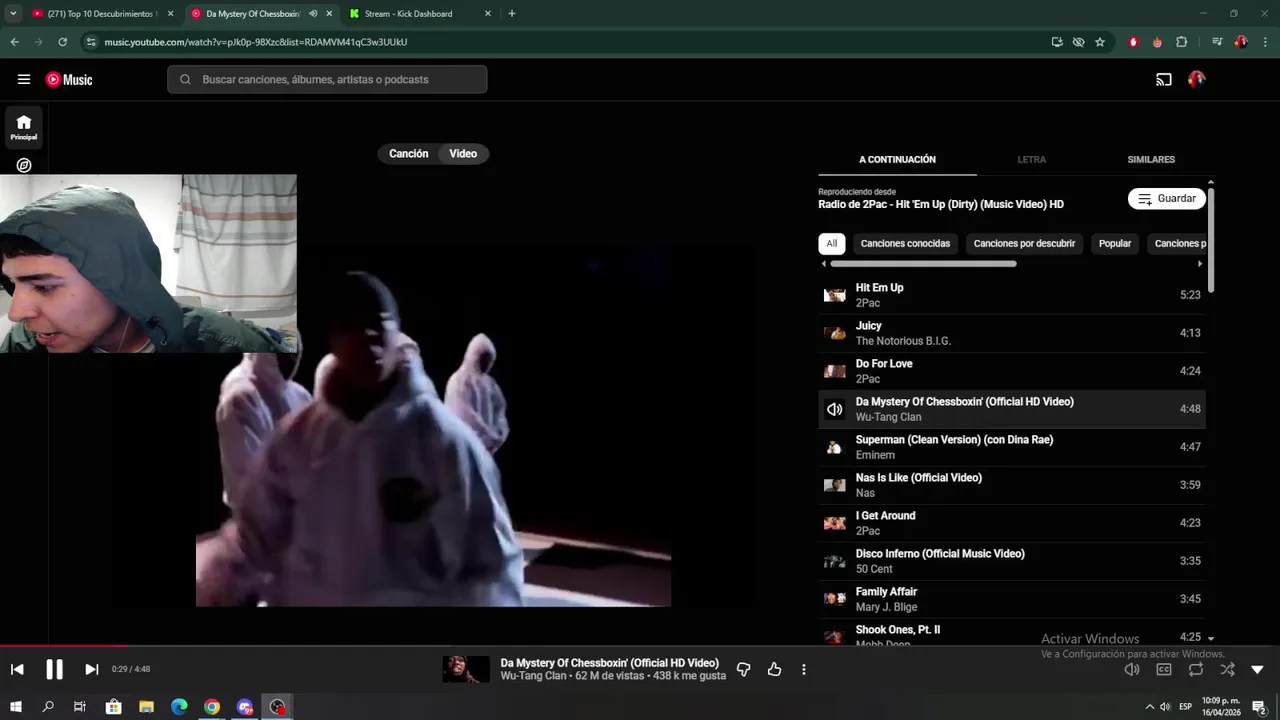
Task: Open the player three-dot more actions menu
Action: coord(804,670)
